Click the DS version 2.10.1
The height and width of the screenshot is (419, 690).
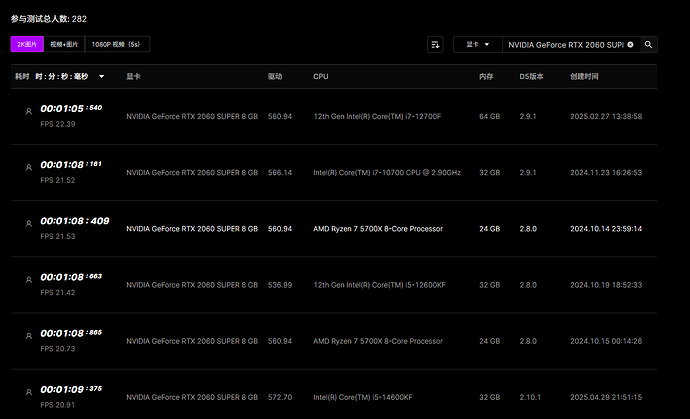(530, 397)
